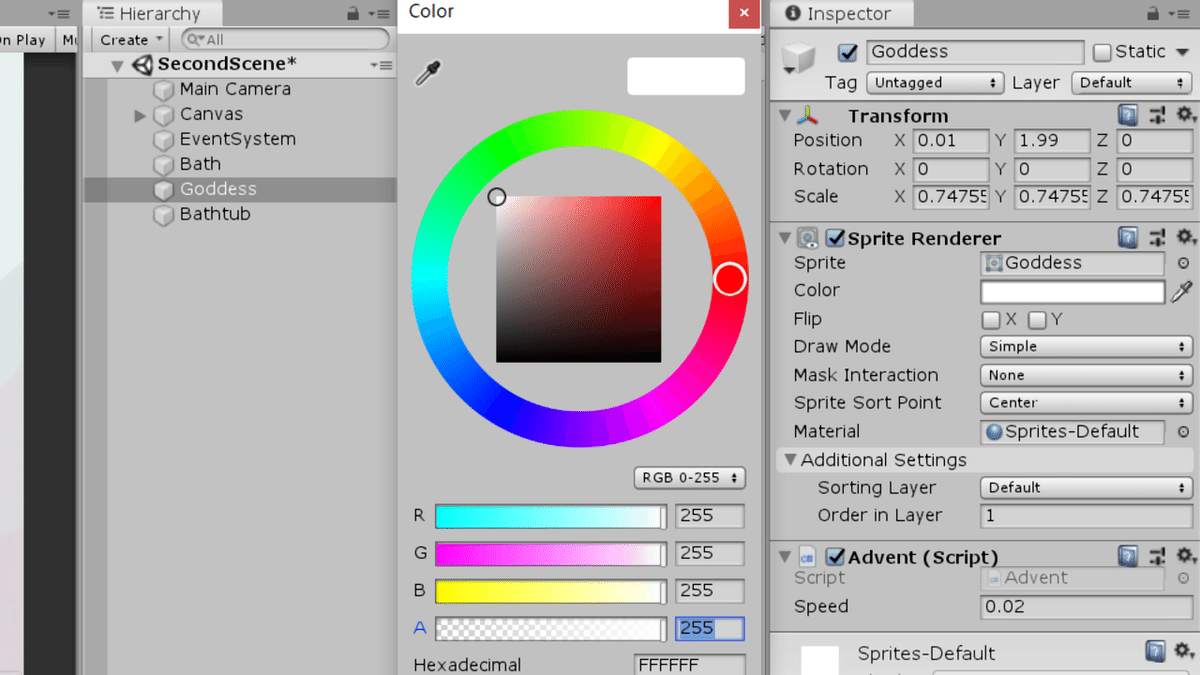Viewport: 1200px width, 675px height.
Task: Collapse the Additional Settings section
Action: (x=791, y=460)
